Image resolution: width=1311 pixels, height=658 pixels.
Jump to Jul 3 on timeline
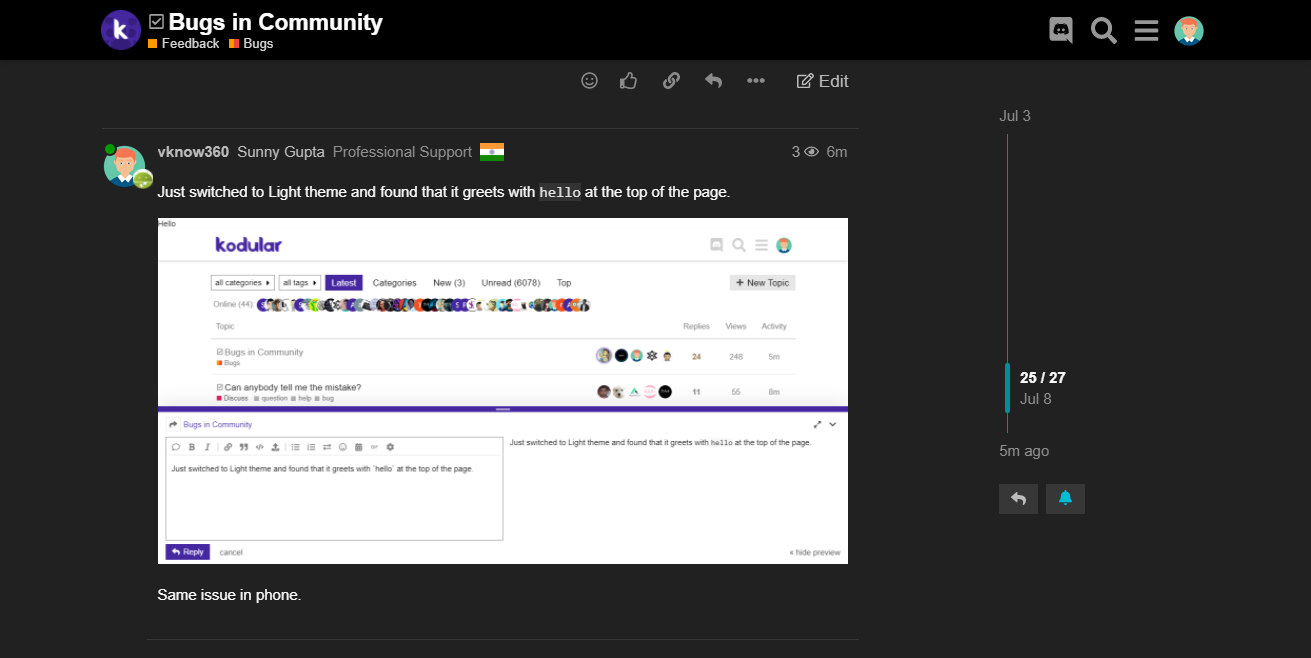1015,116
